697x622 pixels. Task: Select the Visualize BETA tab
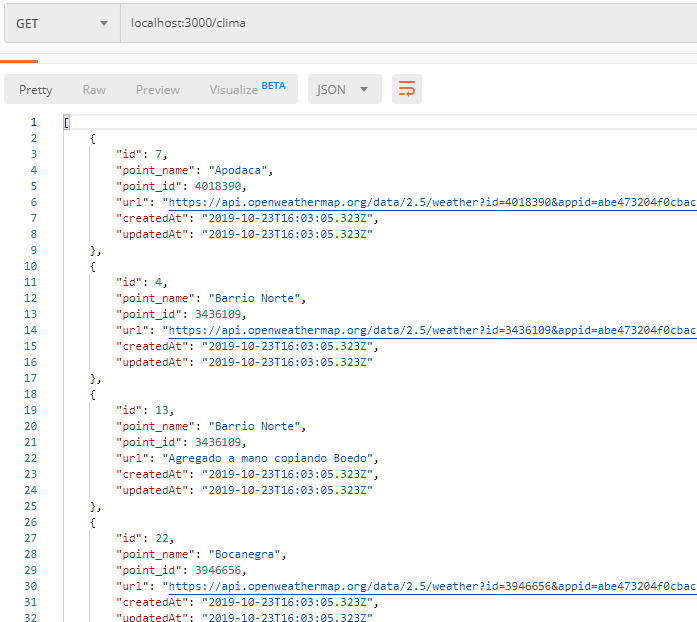pyautogui.click(x=246, y=89)
